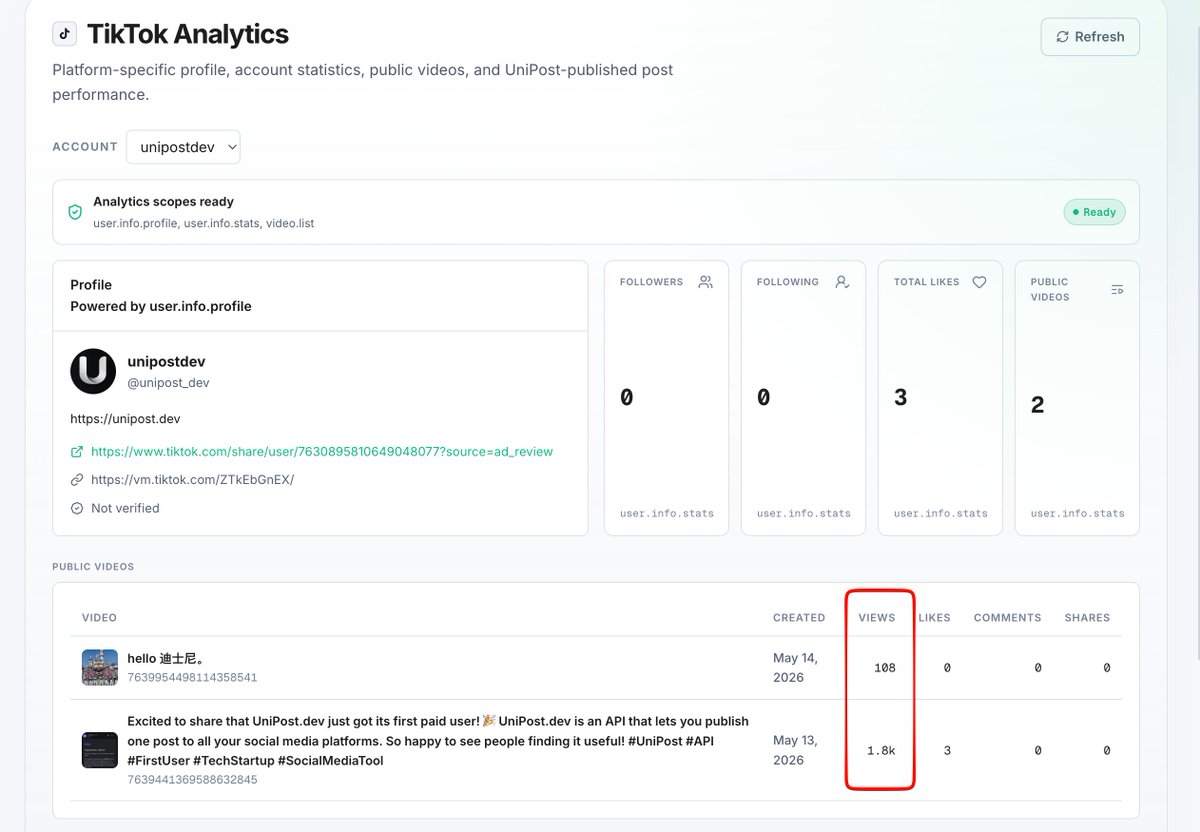Viewport: 1200px width, 832px height.
Task: Click the green shield check icon
Action: (x=75, y=212)
